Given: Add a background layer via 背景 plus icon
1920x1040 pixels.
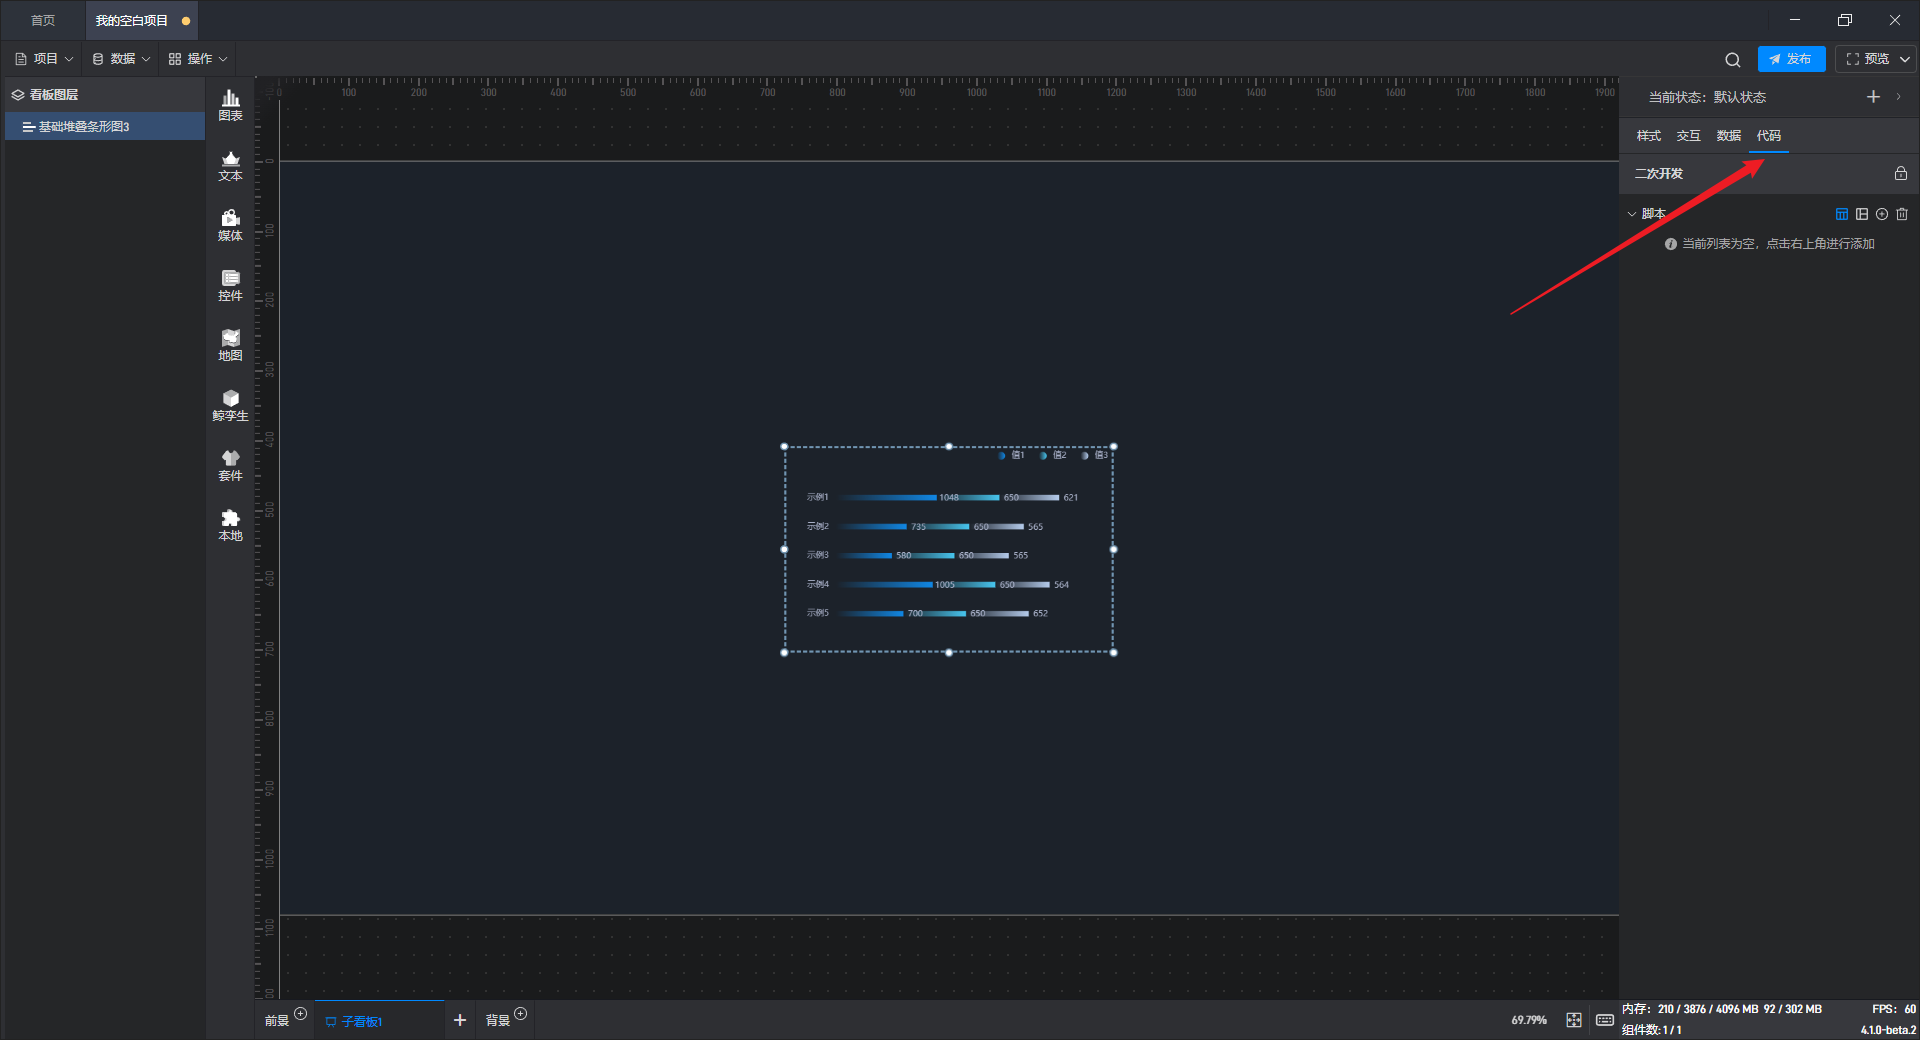Looking at the screenshot, I should click(x=520, y=1014).
